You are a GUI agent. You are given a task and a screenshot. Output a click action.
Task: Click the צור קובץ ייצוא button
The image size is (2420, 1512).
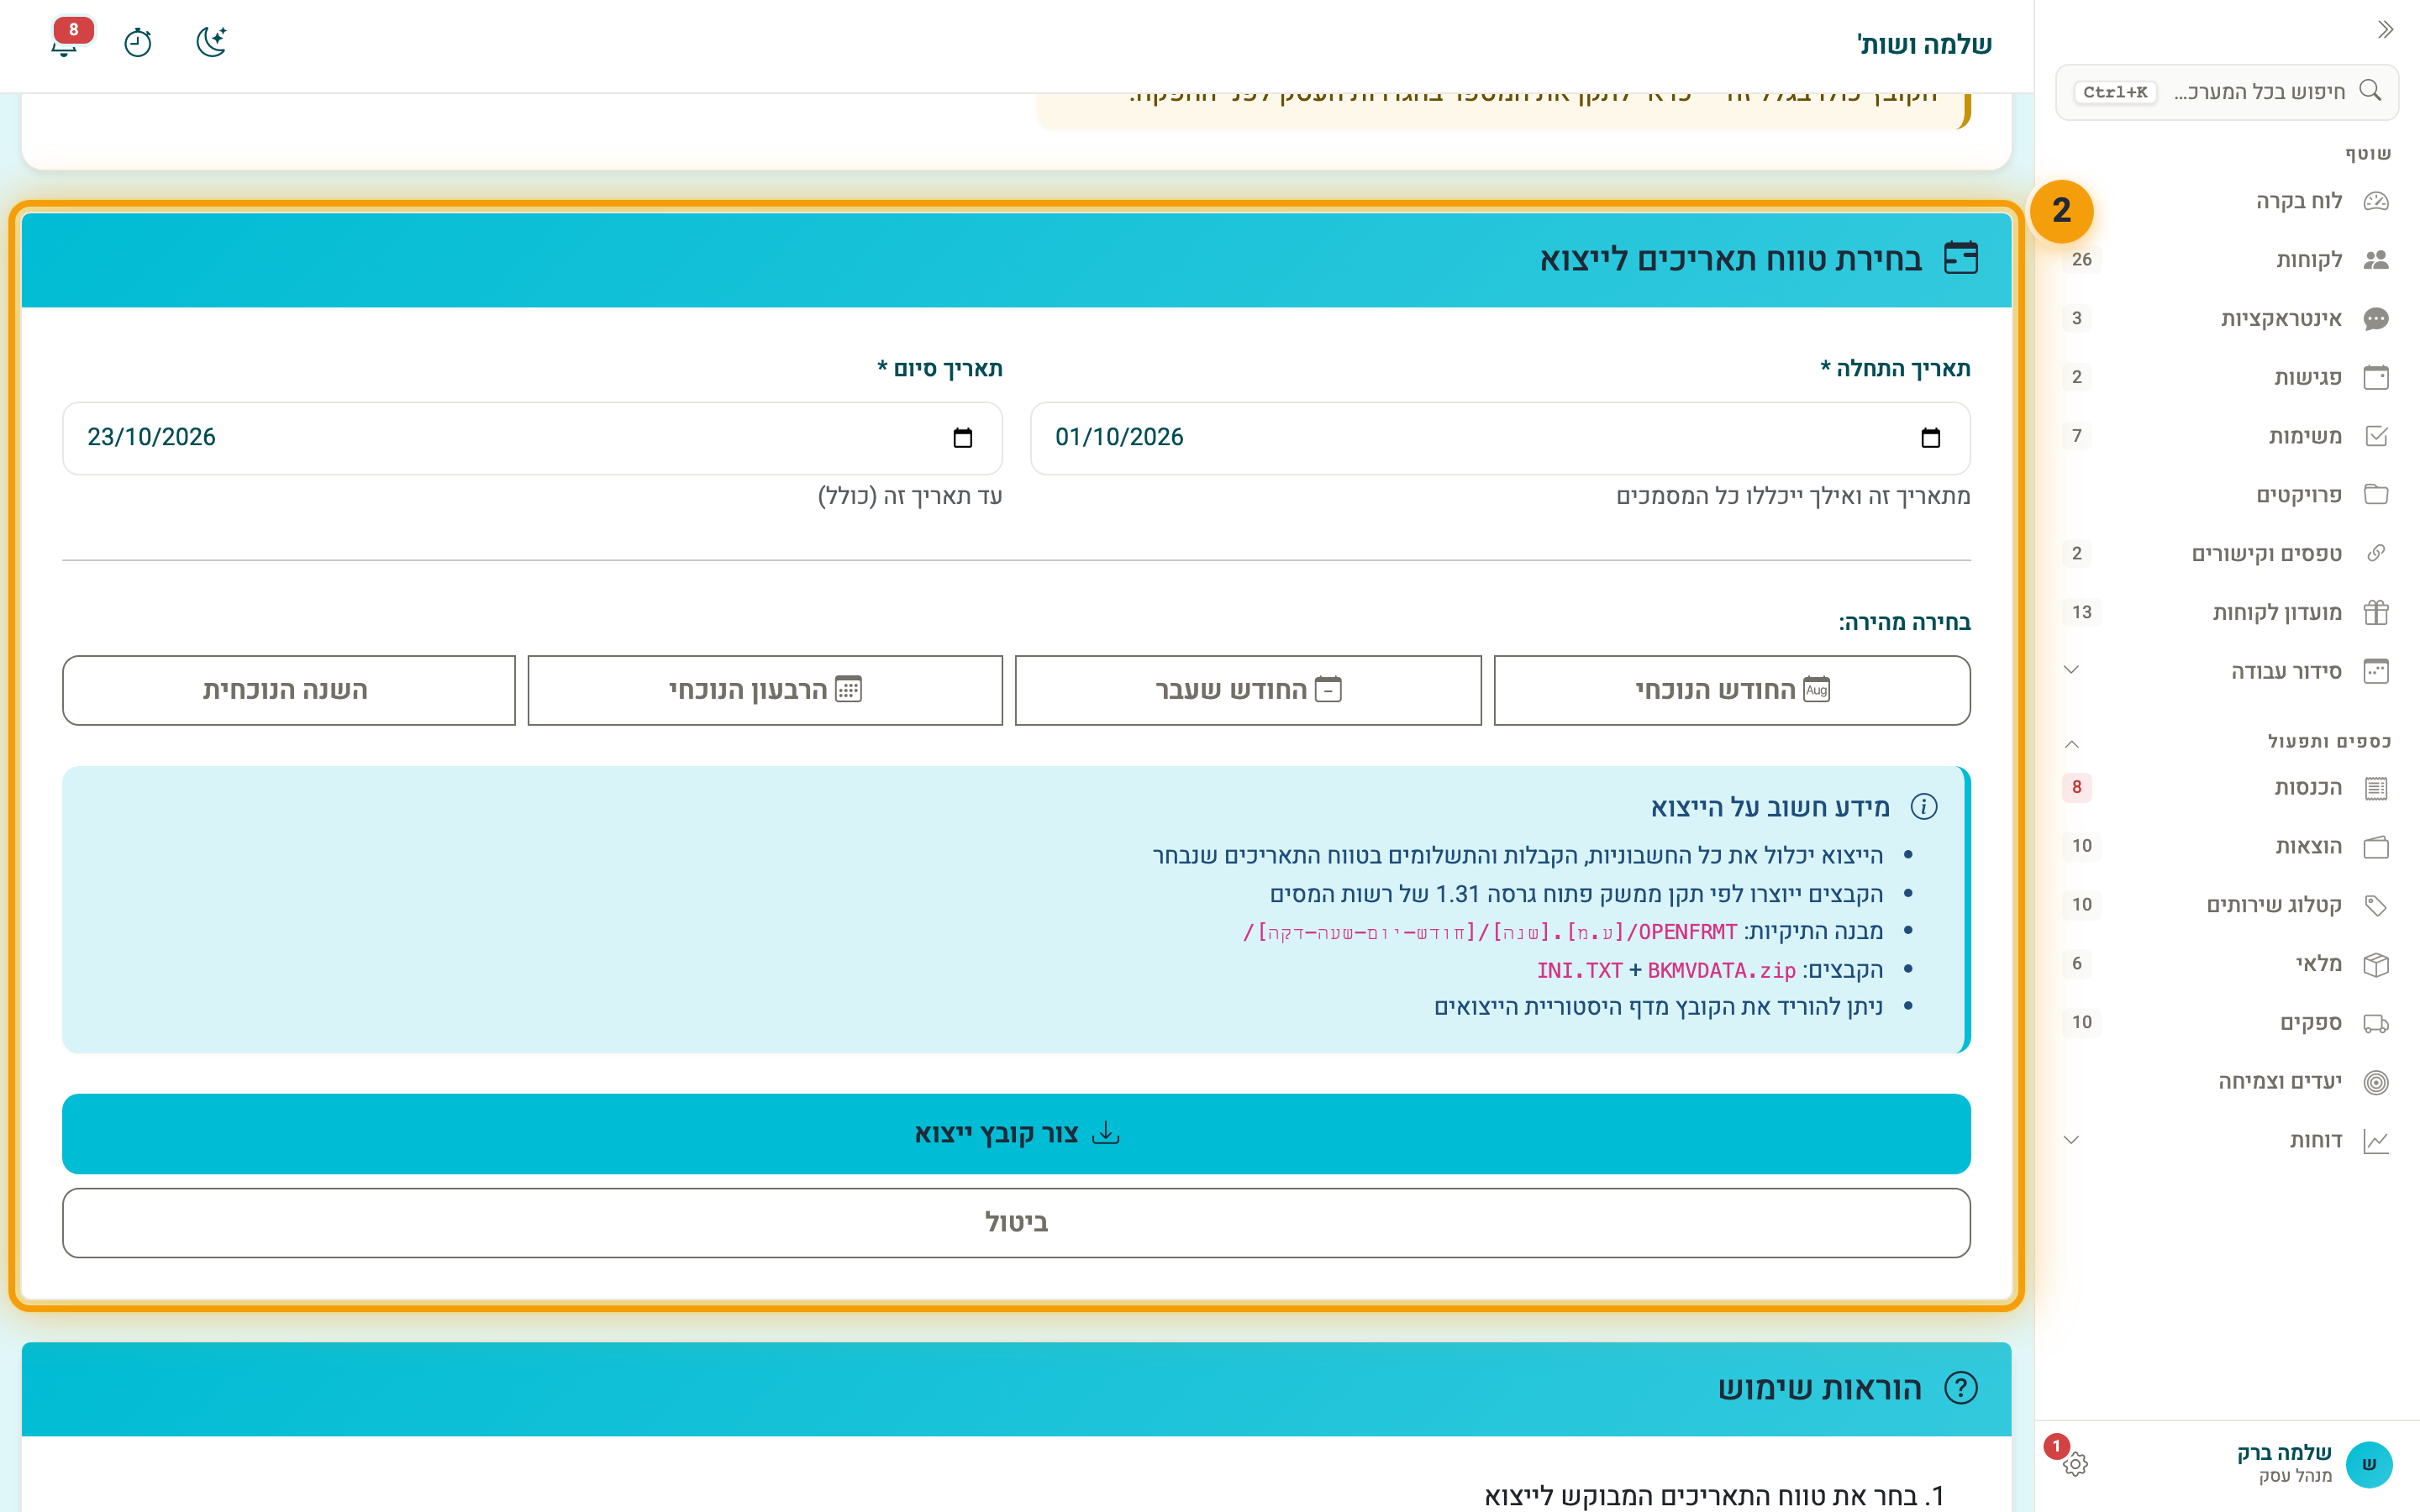coord(1016,1134)
